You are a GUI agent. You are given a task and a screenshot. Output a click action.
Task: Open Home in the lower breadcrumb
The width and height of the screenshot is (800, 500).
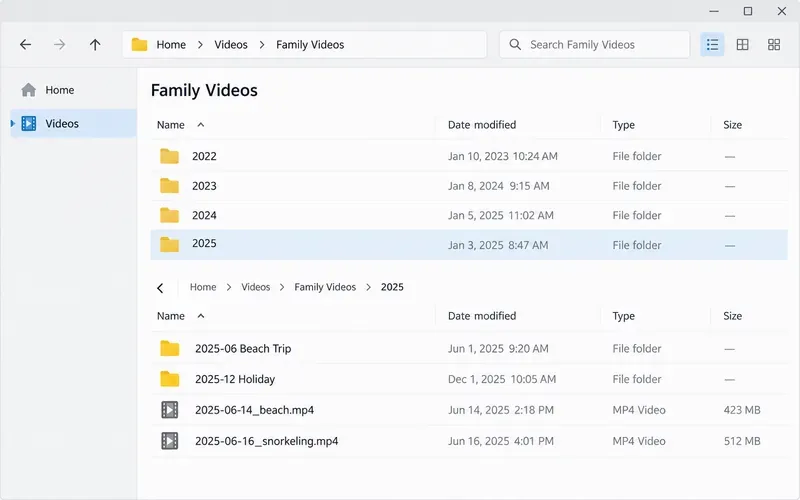click(203, 287)
